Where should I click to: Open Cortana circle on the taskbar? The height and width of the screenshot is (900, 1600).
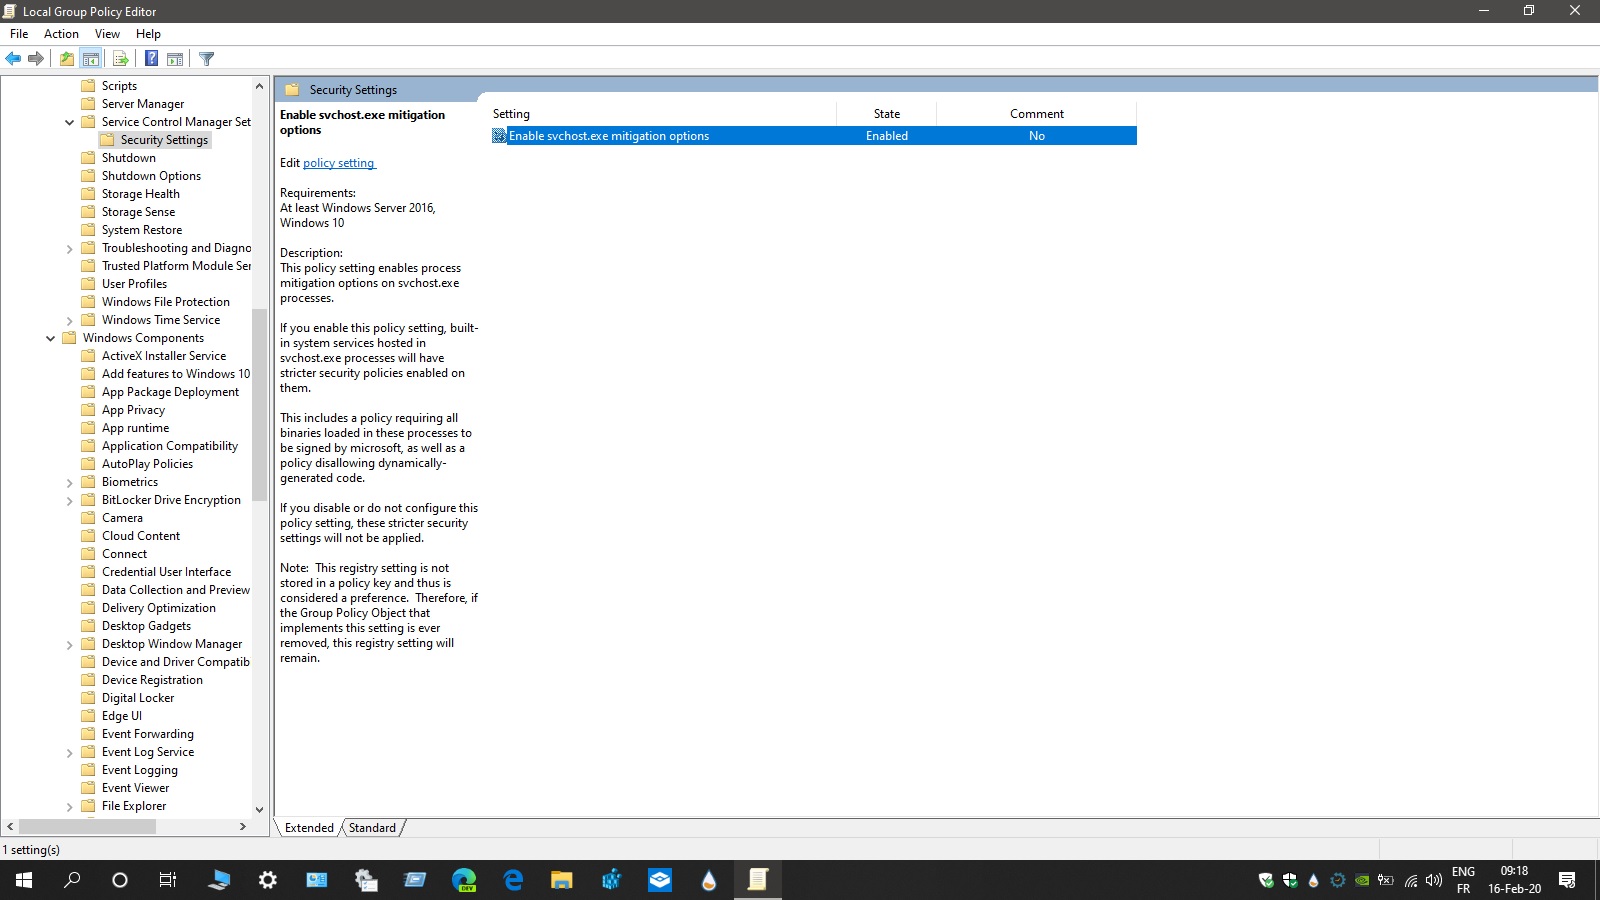[120, 880]
